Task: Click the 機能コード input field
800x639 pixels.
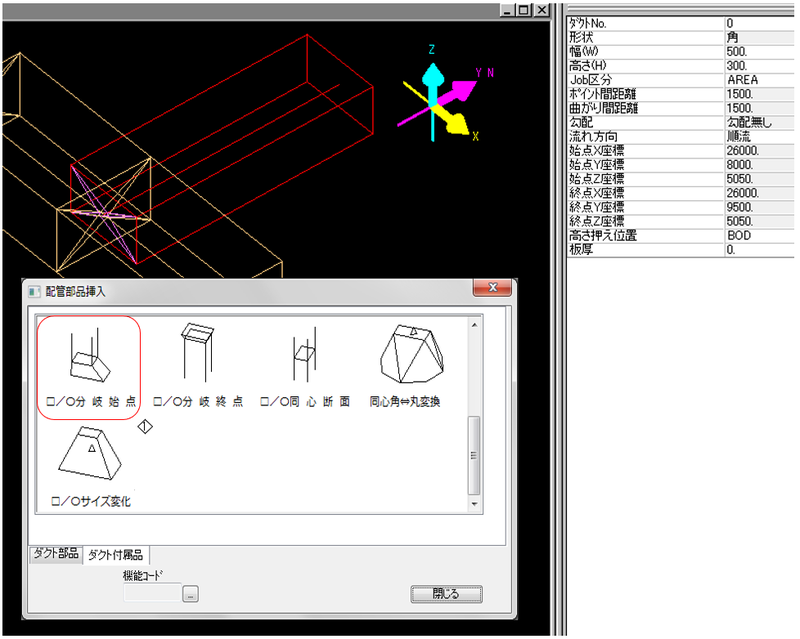Action: coord(152,594)
